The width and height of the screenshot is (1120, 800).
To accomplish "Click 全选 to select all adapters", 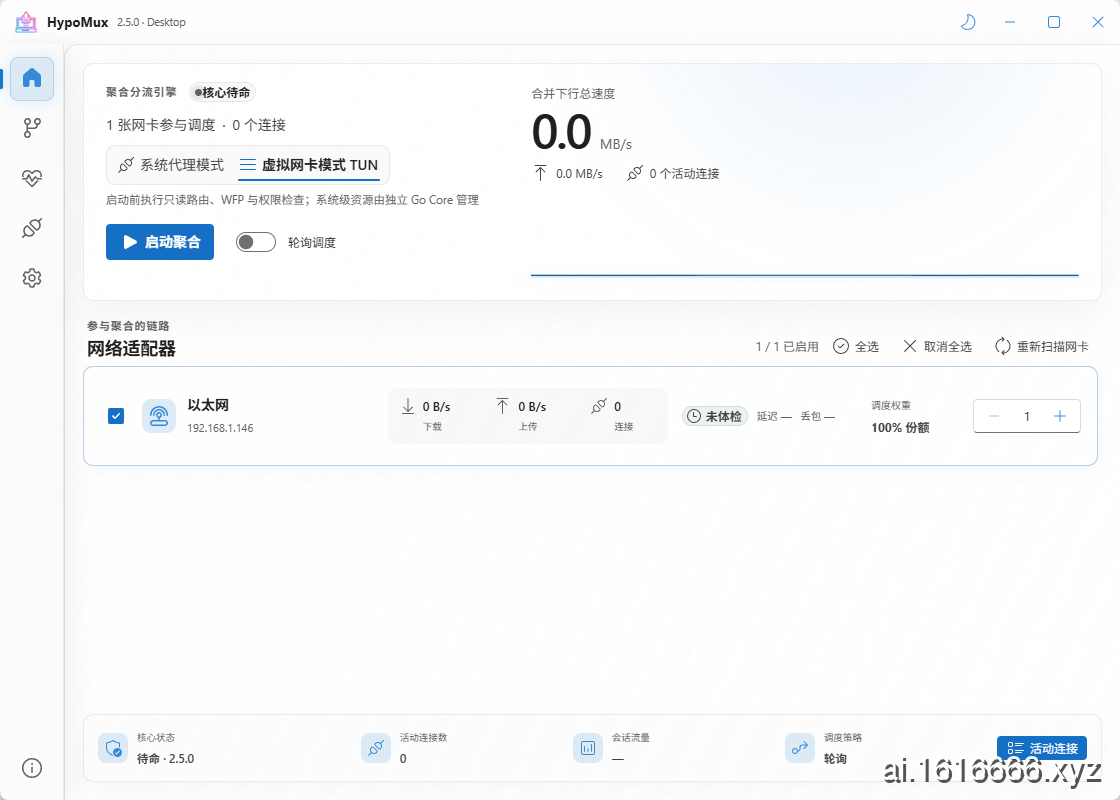I will tap(856, 346).
